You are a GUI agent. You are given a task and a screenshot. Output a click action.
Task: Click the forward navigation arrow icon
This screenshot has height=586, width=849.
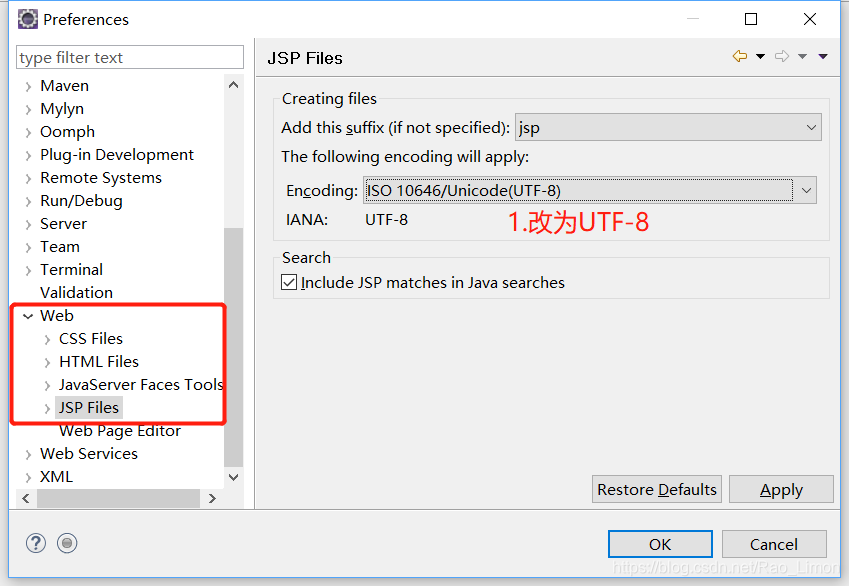[x=782, y=56]
